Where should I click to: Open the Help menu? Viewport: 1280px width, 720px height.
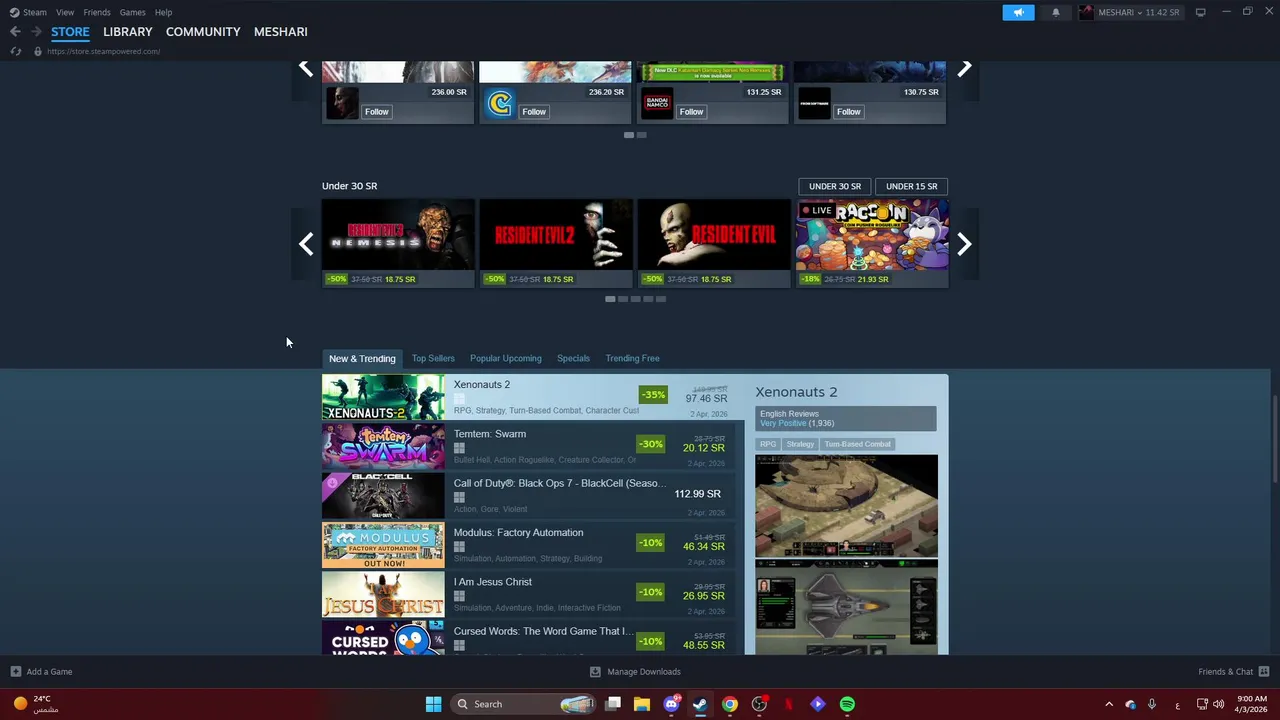click(163, 12)
